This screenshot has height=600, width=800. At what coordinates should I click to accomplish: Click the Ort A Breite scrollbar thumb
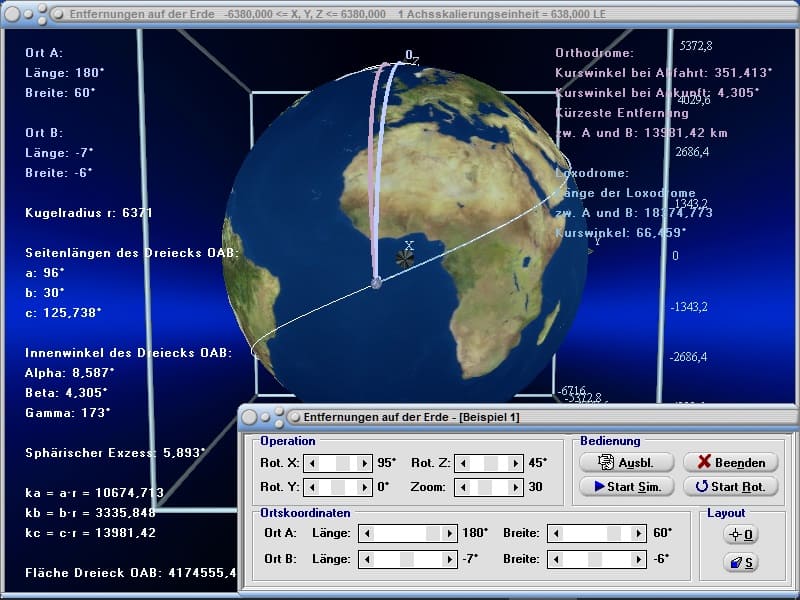tap(614, 534)
